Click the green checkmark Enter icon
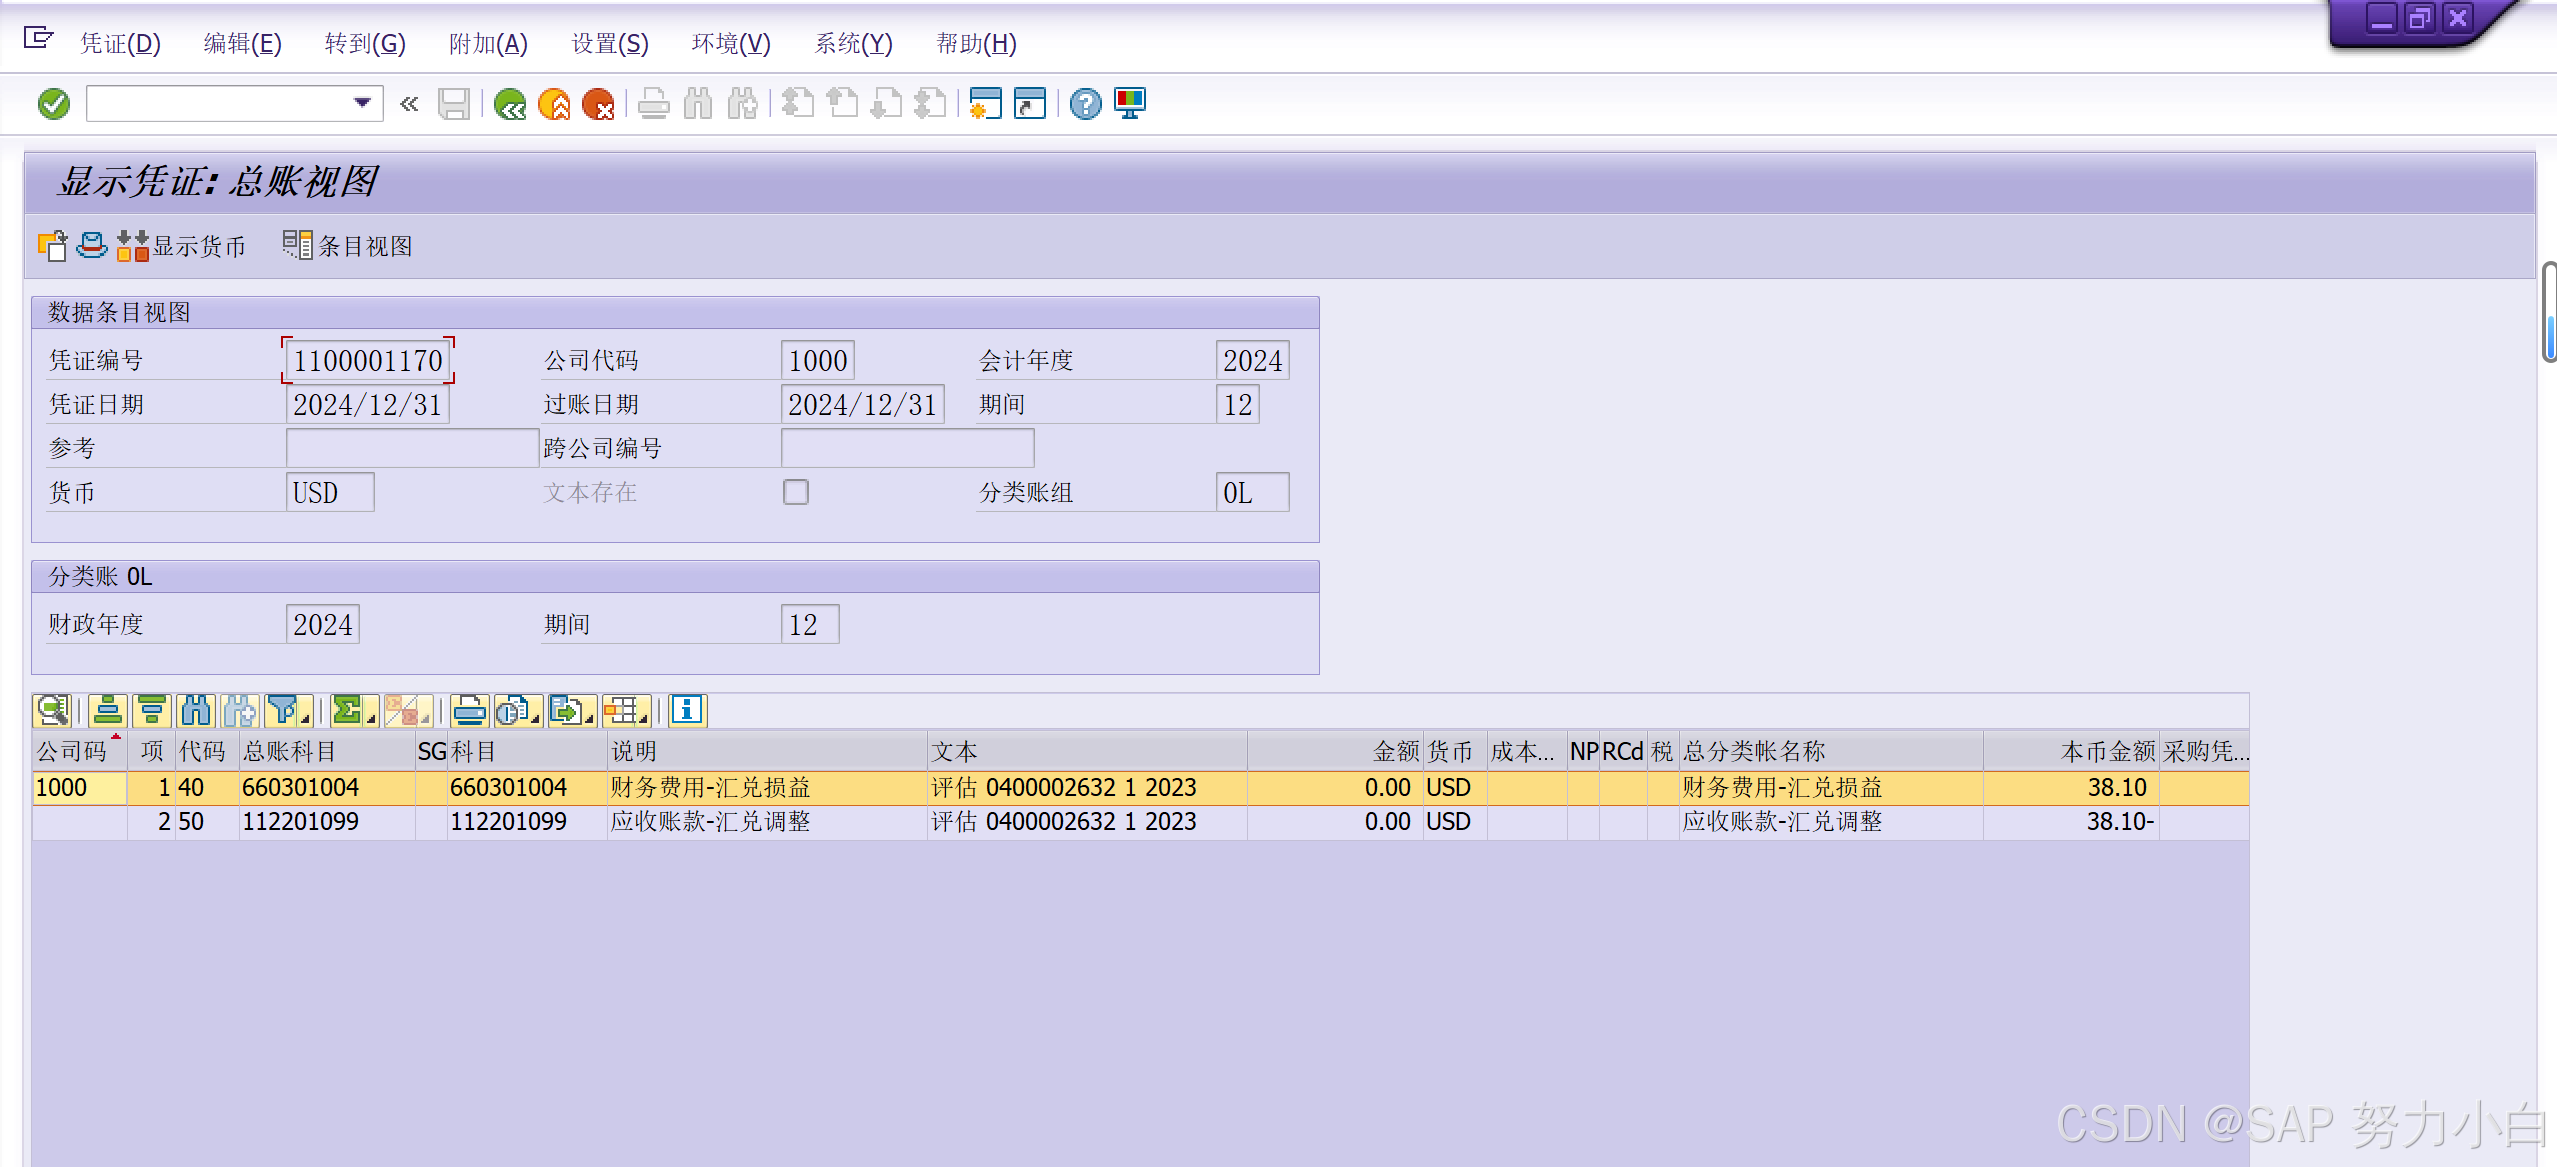This screenshot has height=1167, width=2557. click(54, 104)
